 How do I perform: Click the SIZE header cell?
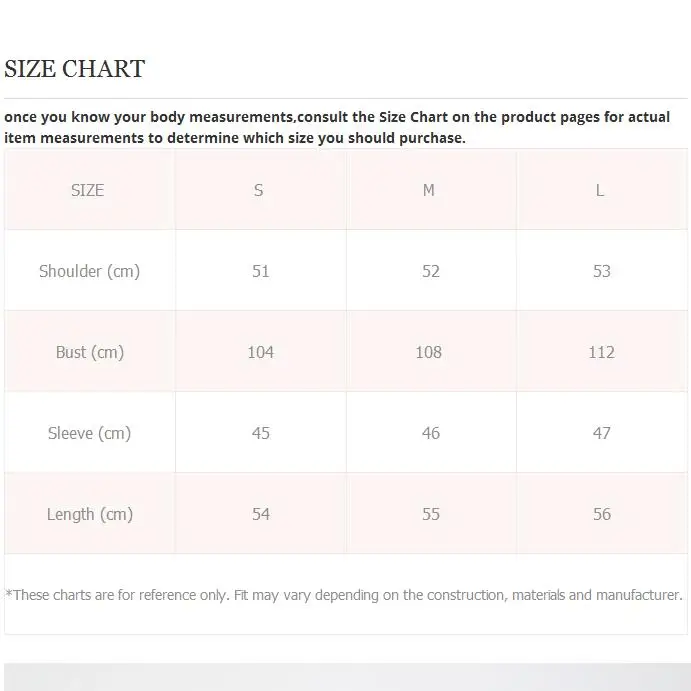point(88,190)
